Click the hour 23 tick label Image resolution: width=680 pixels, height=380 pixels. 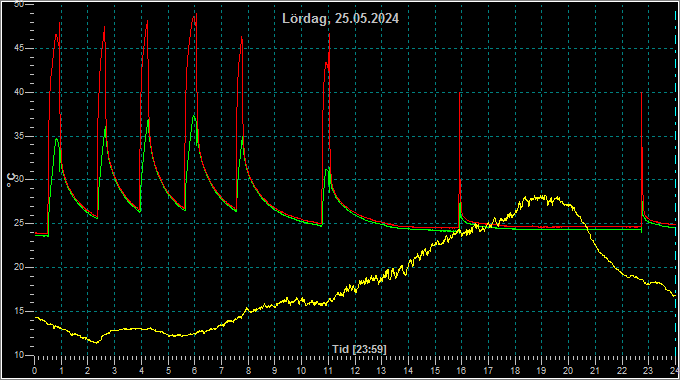pyautogui.click(x=648, y=371)
